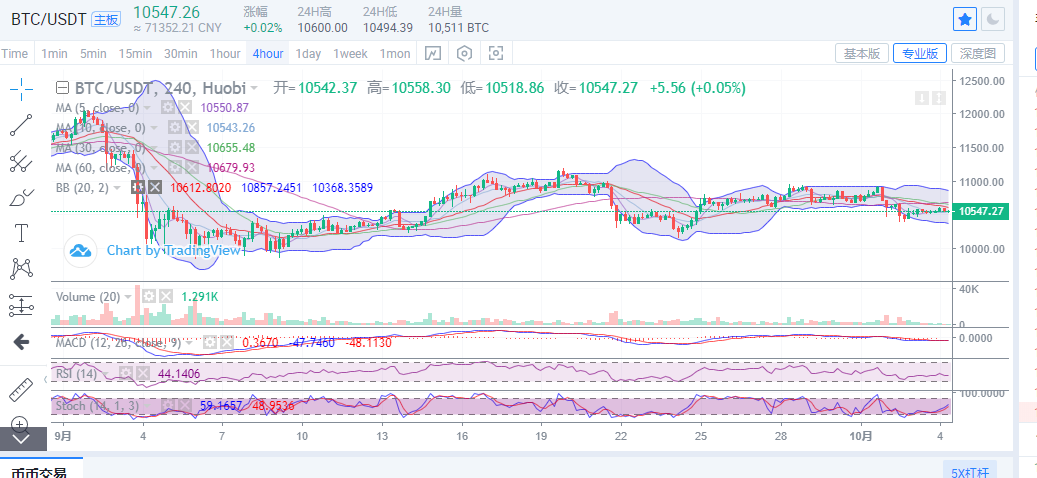
Task: Toggle favorite star for BTC/USDT
Action: tap(965, 19)
